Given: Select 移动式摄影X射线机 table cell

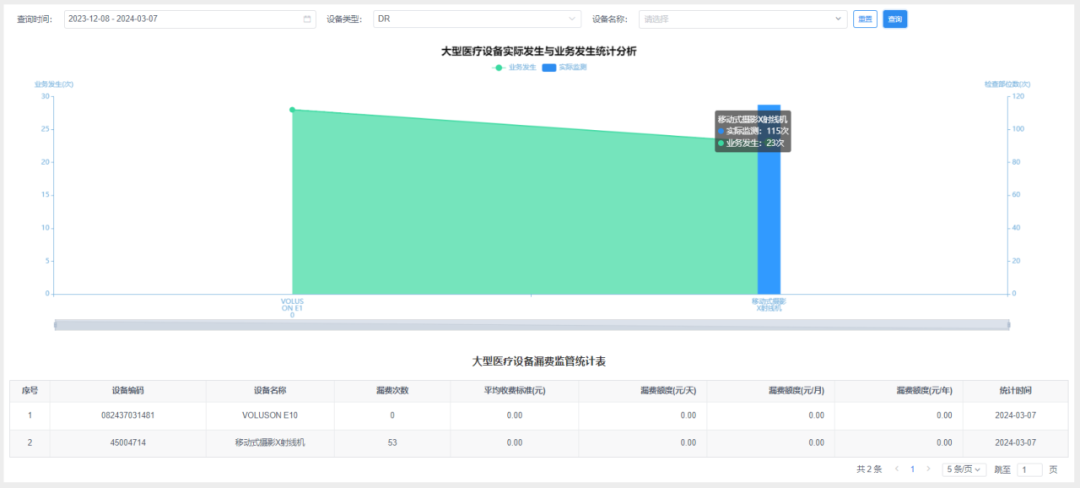Looking at the screenshot, I should click(270, 443).
